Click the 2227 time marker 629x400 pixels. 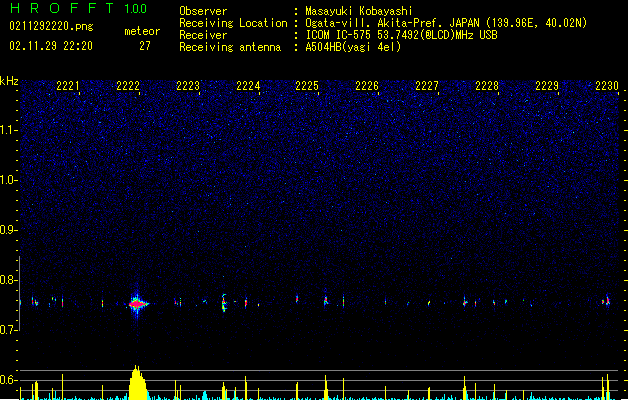click(x=427, y=86)
